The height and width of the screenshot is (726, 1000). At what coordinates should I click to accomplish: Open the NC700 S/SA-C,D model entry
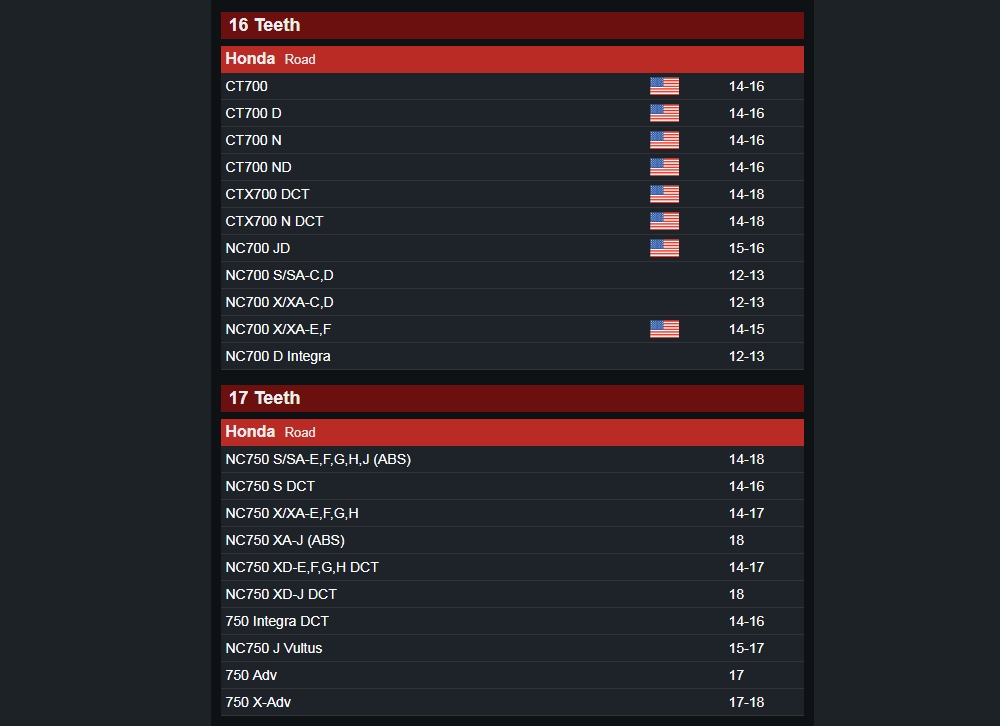click(512, 275)
